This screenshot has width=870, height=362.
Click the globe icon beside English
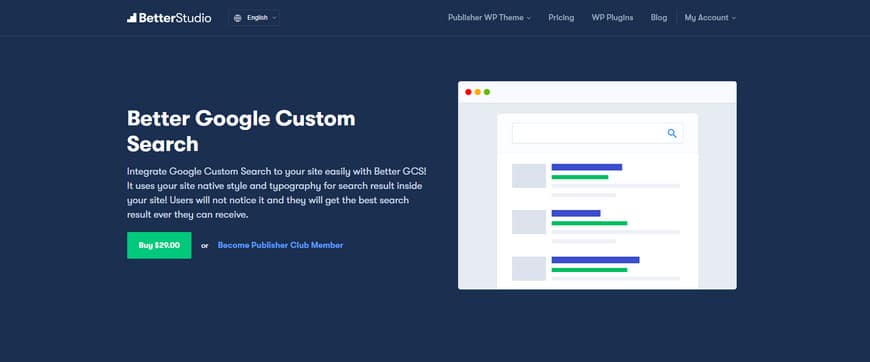tap(237, 18)
